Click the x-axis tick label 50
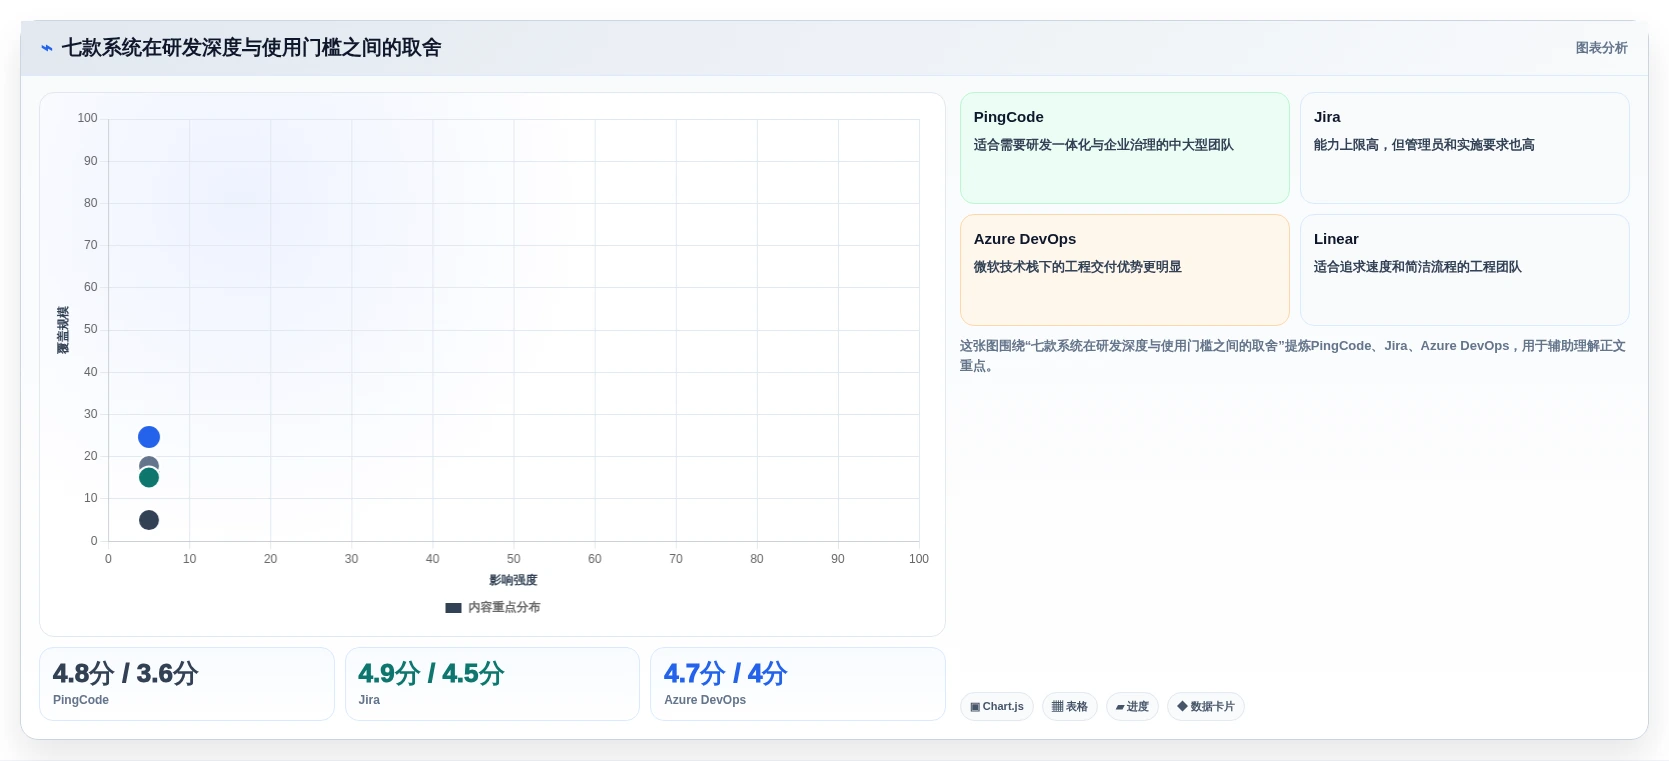 (x=513, y=559)
